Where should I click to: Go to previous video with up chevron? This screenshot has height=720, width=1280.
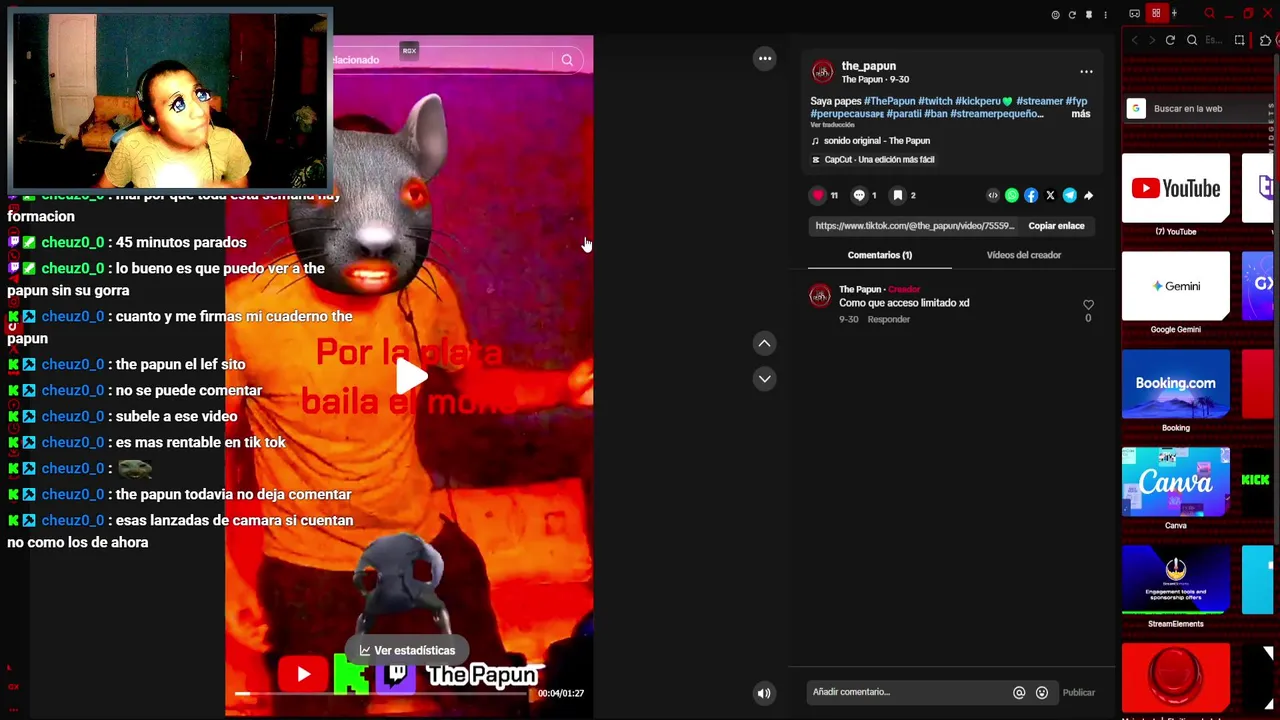[764, 343]
